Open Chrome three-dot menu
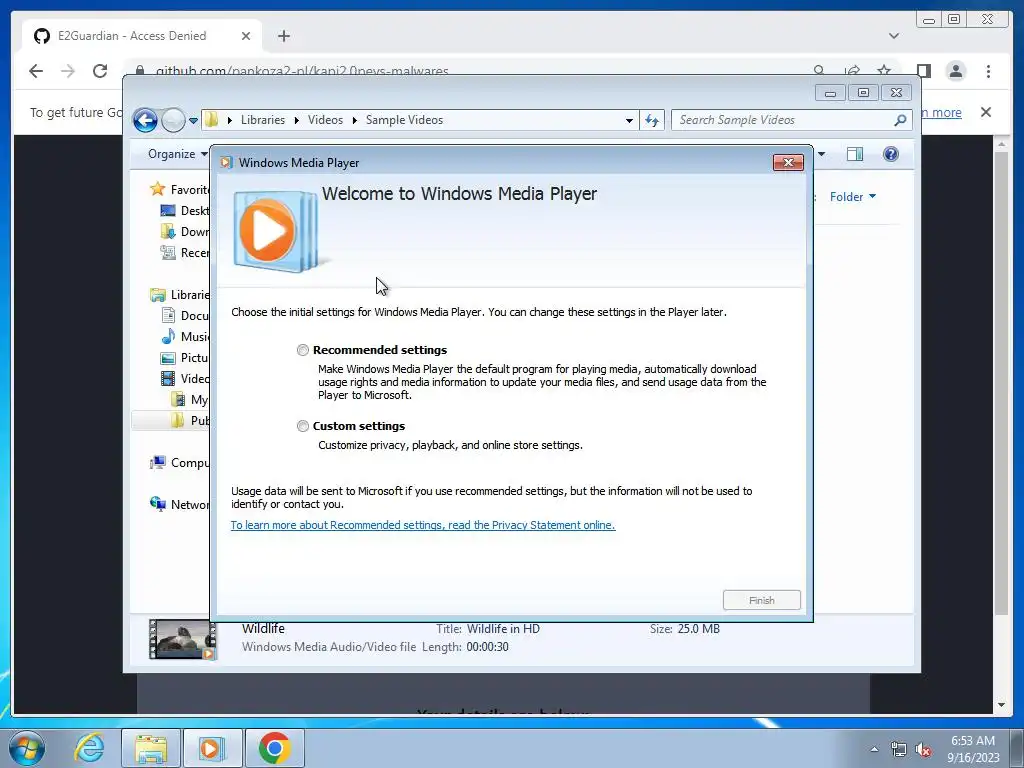 [988, 71]
